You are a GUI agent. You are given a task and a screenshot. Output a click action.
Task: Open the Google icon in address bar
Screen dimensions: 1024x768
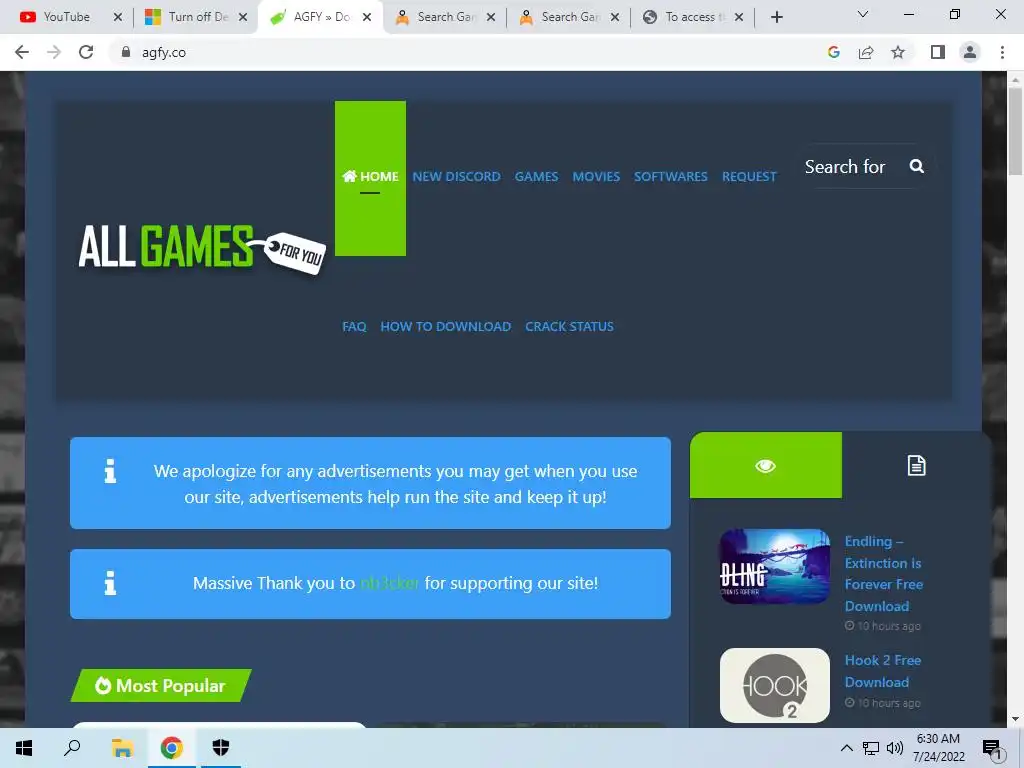tap(833, 52)
